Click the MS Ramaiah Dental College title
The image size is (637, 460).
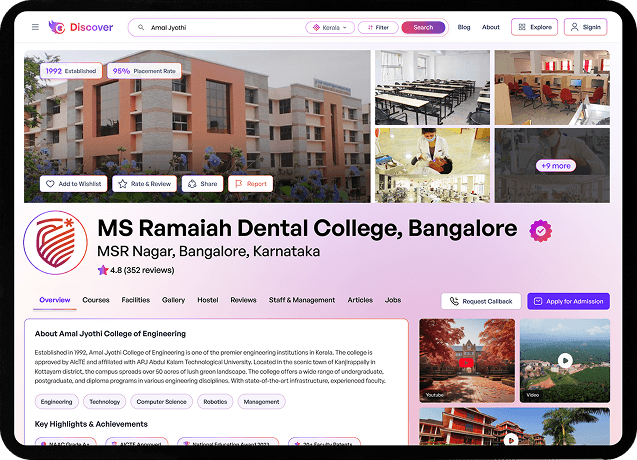coord(307,228)
